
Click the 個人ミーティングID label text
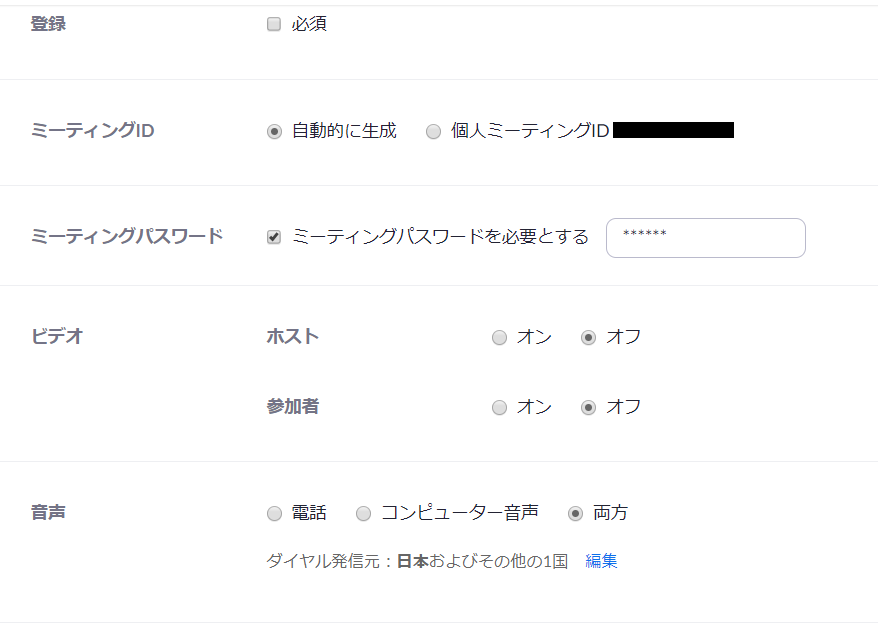(530, 131)
